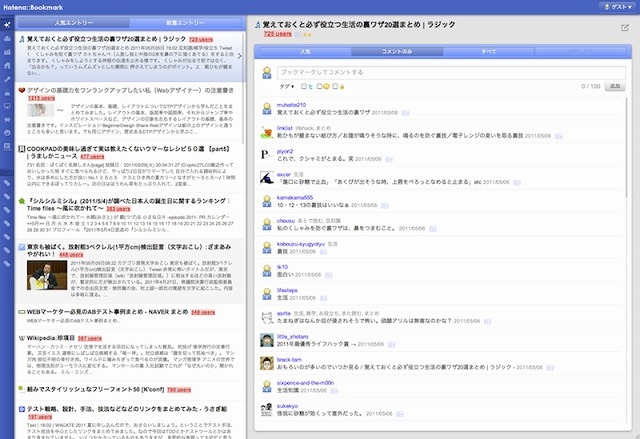Open user kobouzu-syugyotyu's profile

[x=301, y=244]
